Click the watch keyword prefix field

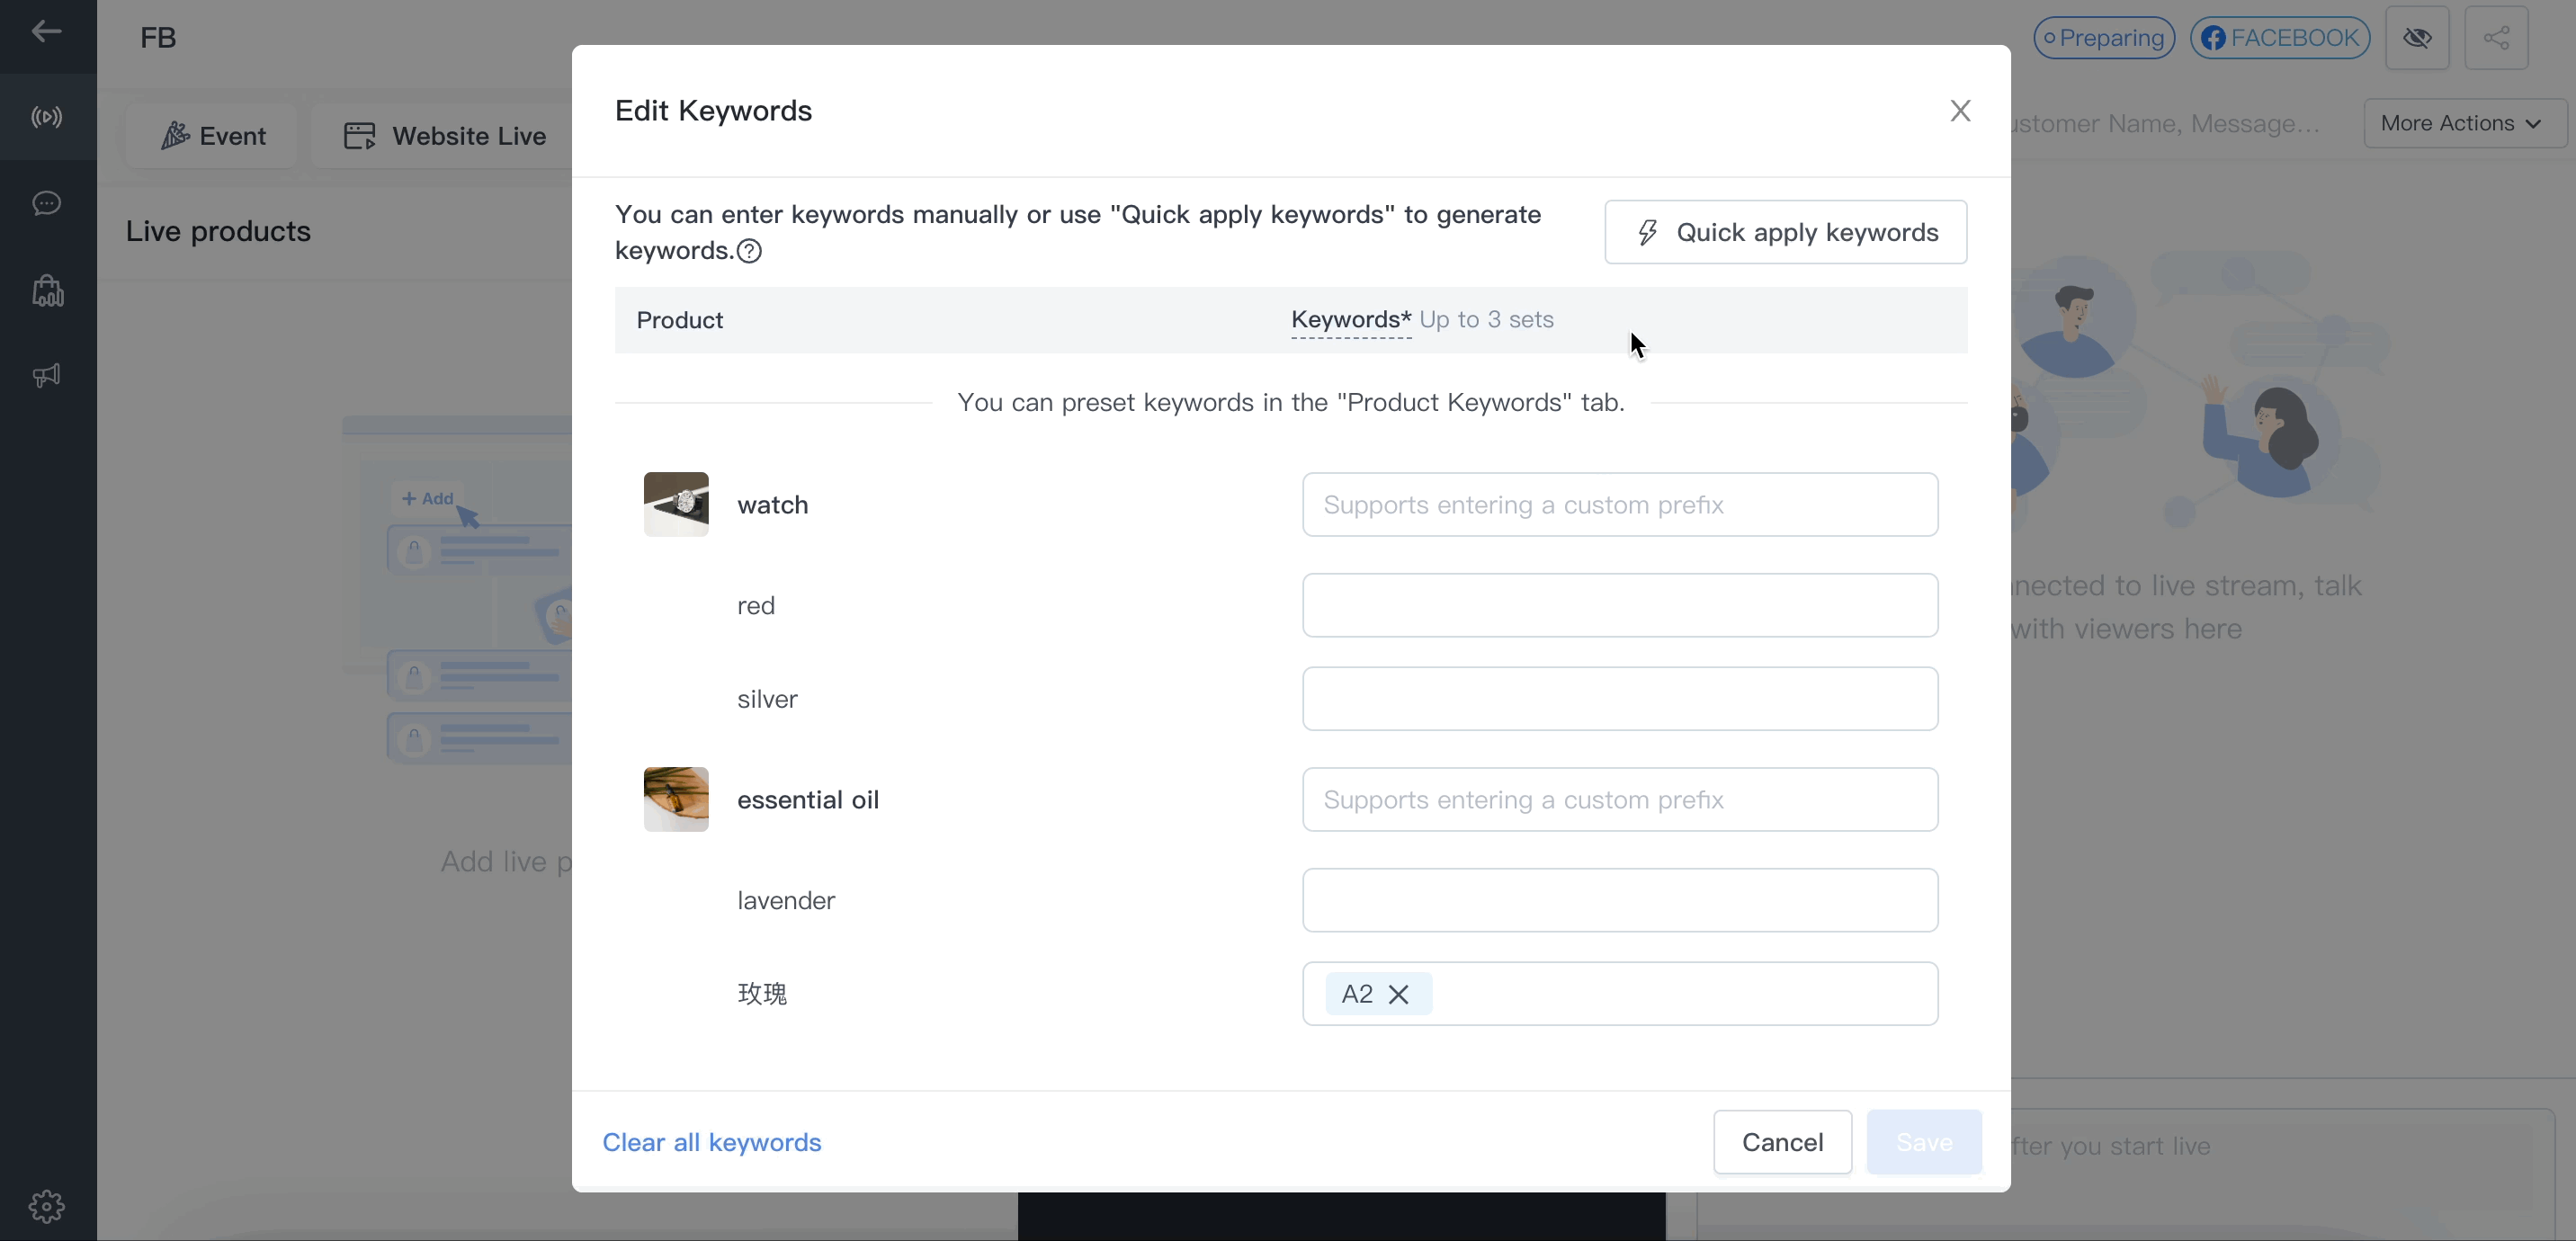point(1620,505)
